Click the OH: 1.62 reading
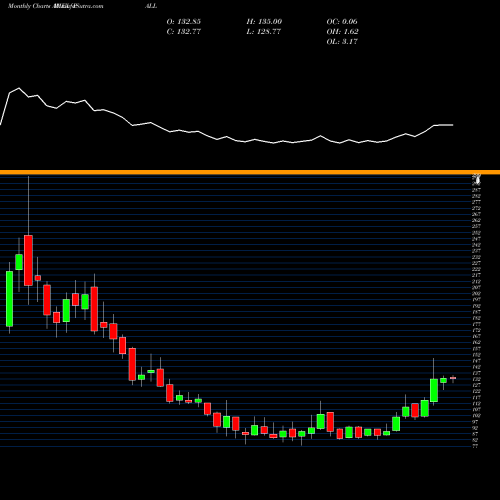This screenshot has height=500, width=500. 343,32
